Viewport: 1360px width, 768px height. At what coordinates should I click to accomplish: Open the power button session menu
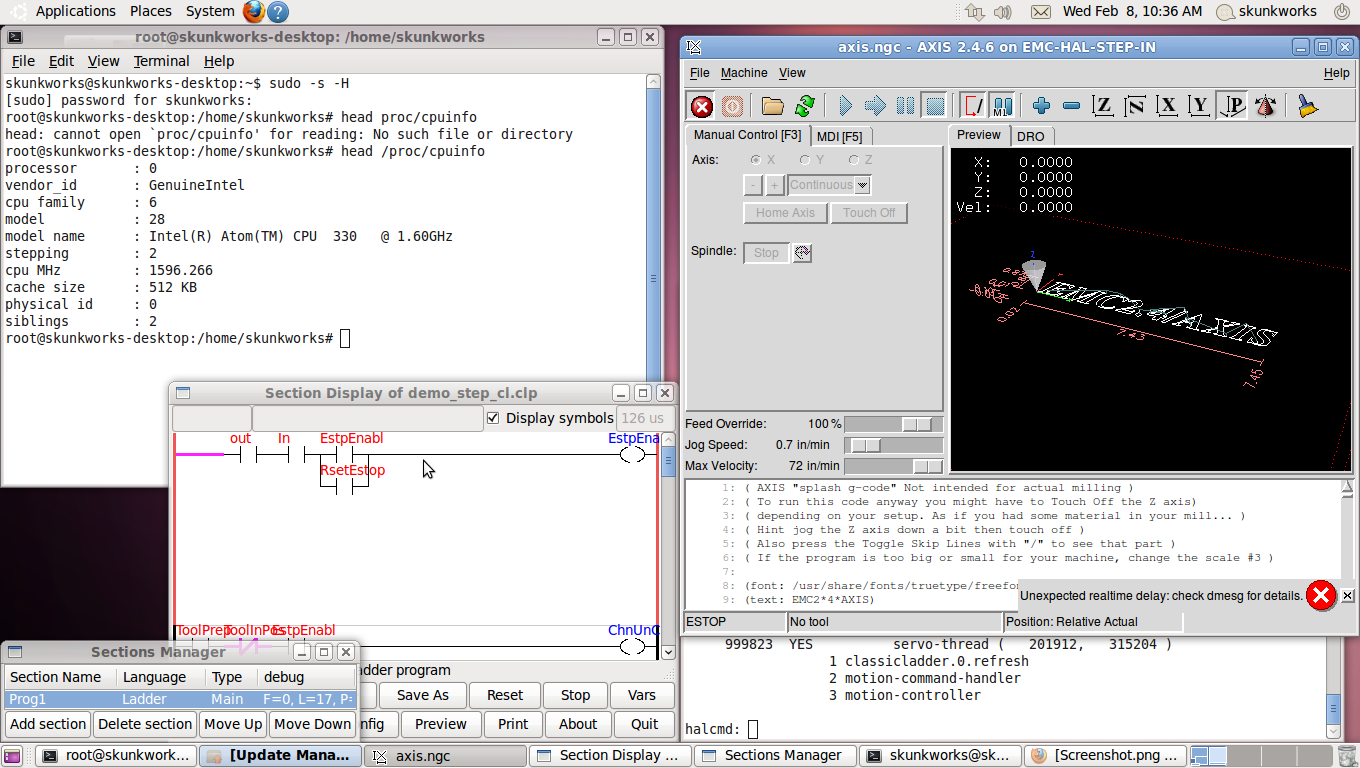coord(1341,12)
